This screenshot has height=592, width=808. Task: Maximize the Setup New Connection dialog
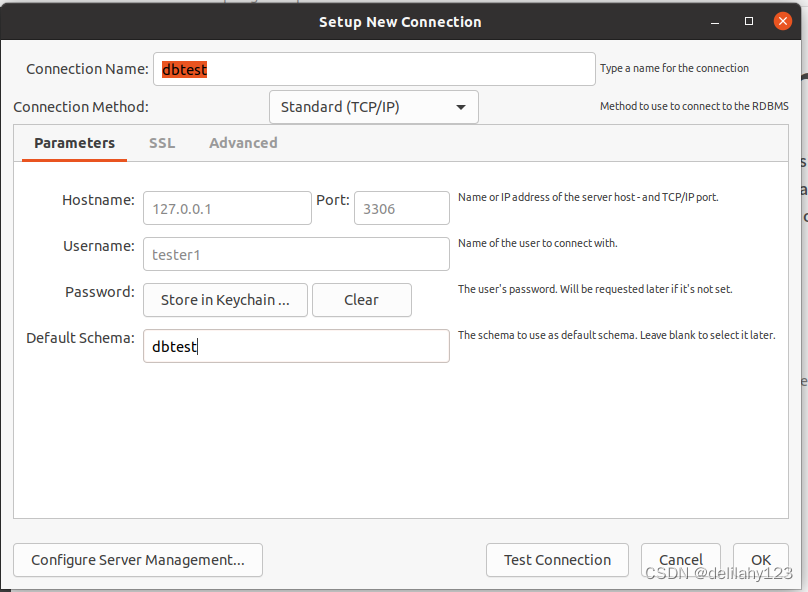coord(749,21)
